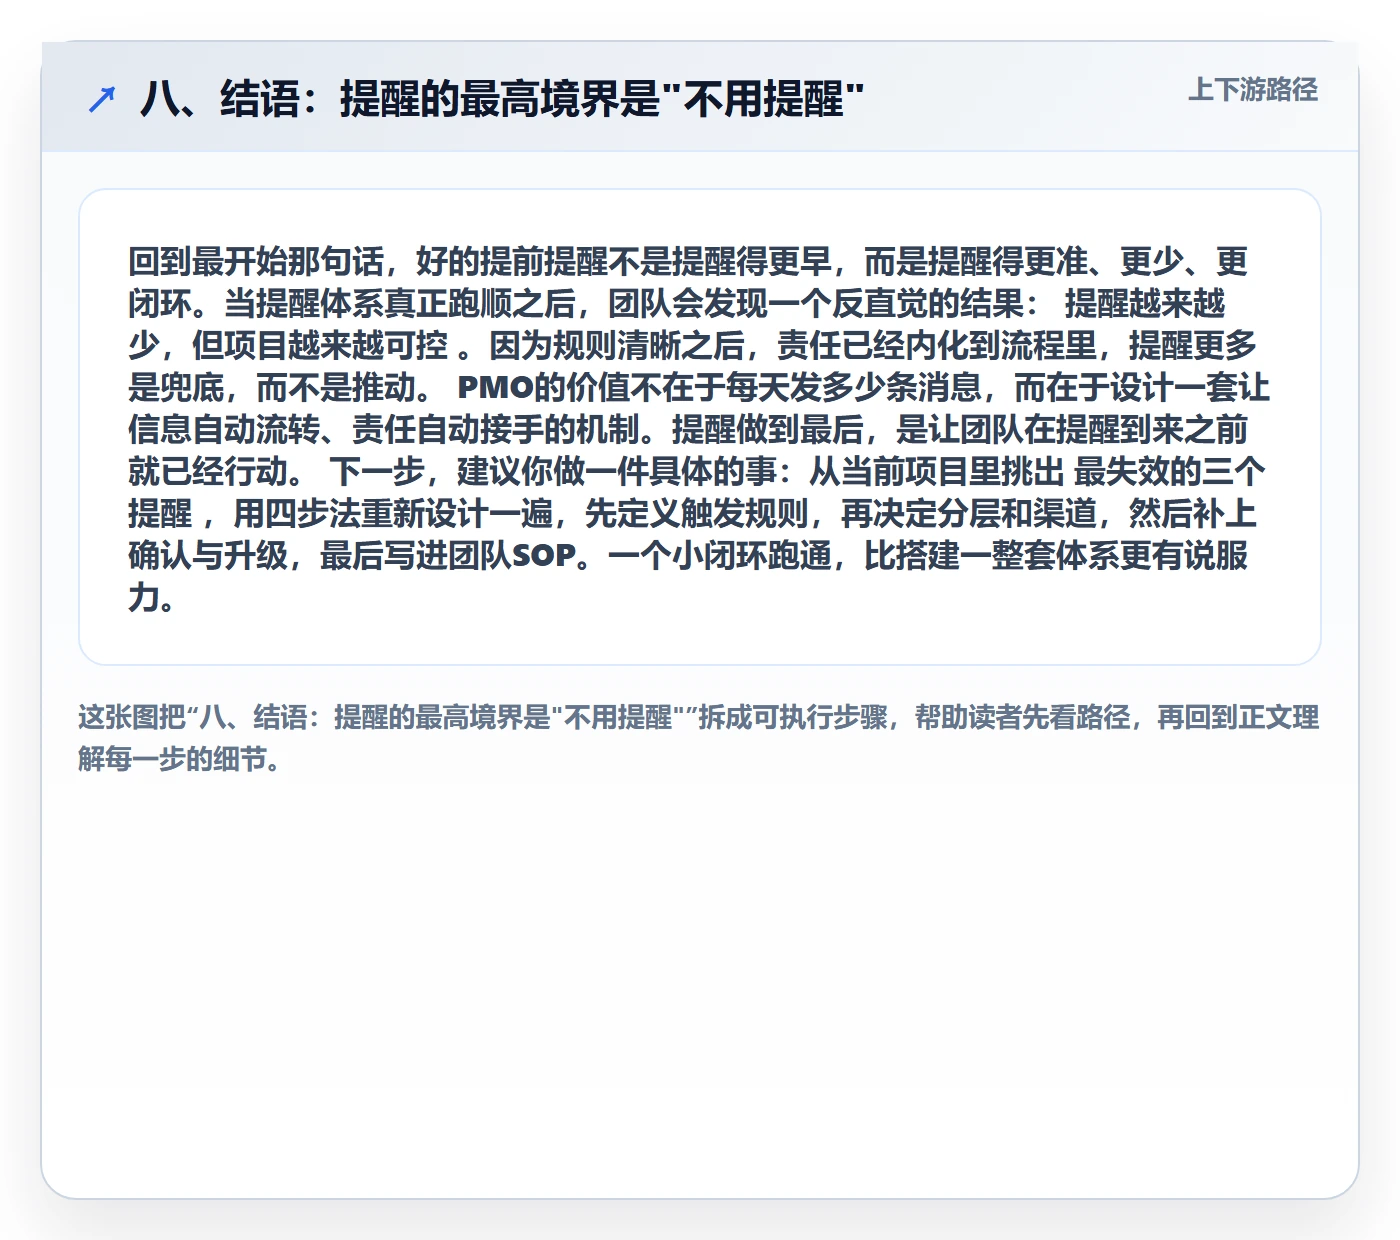The image size is (1400, 1240).
Task: Click the blue arrow icon beside the heading
Action: (102, 99)
